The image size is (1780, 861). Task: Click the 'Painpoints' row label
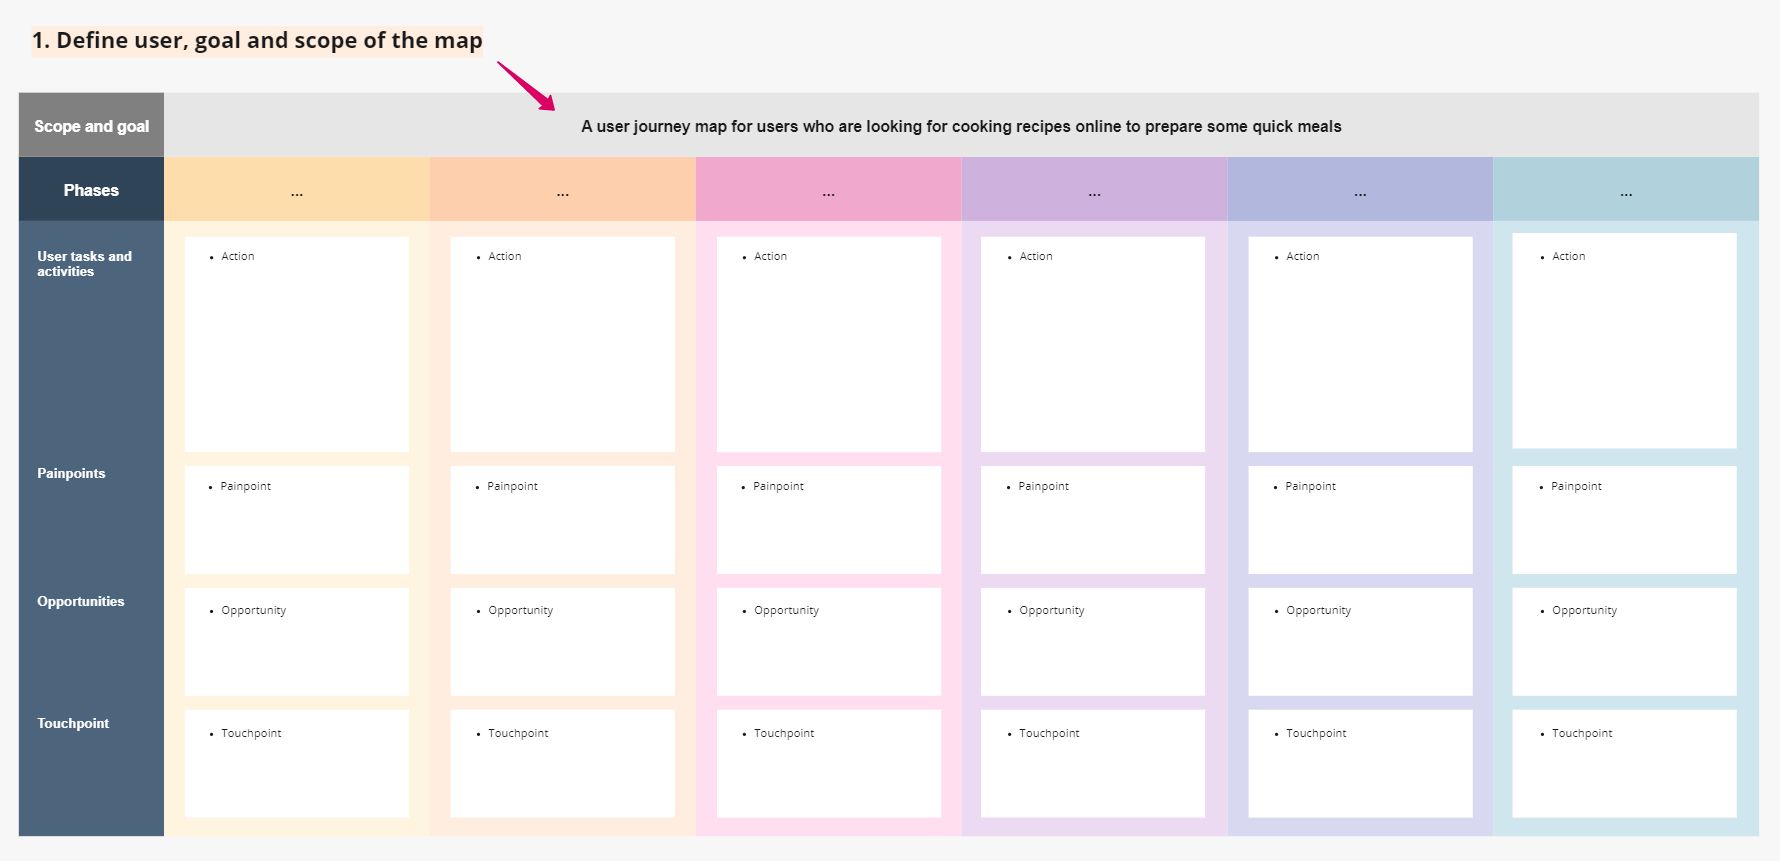[71, 474]
